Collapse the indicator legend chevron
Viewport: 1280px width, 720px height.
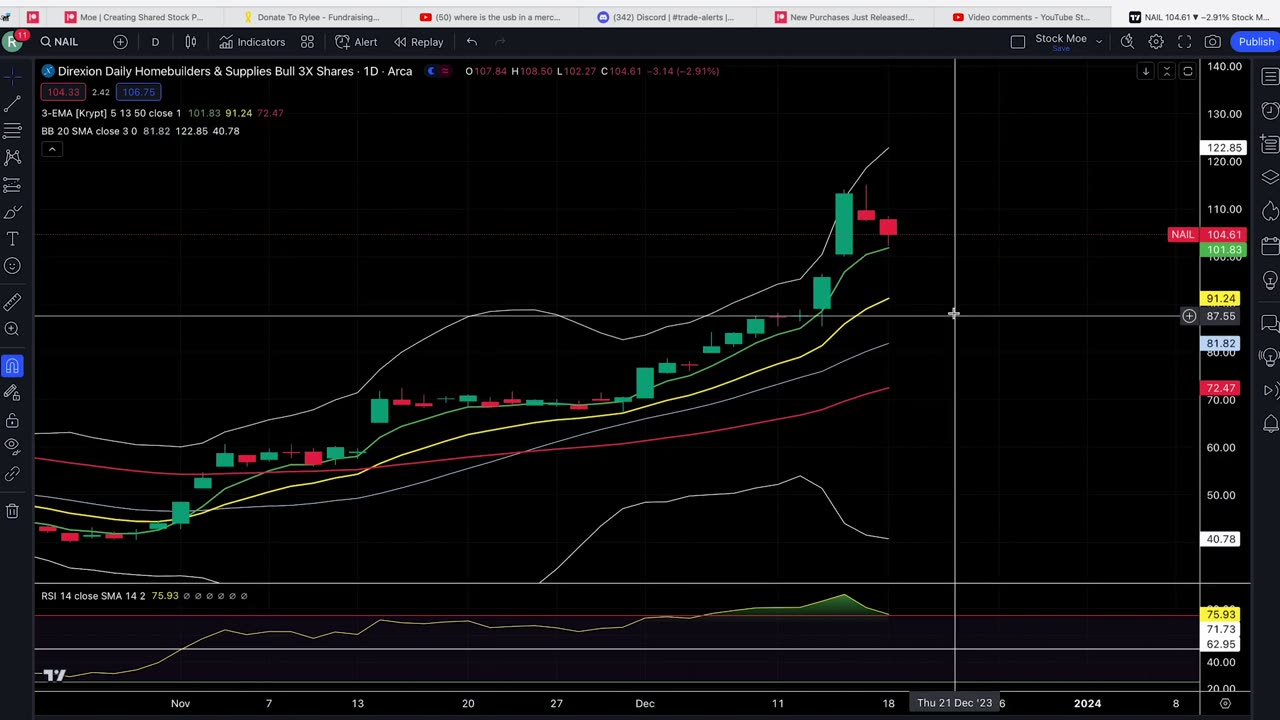tap(52, 149)
